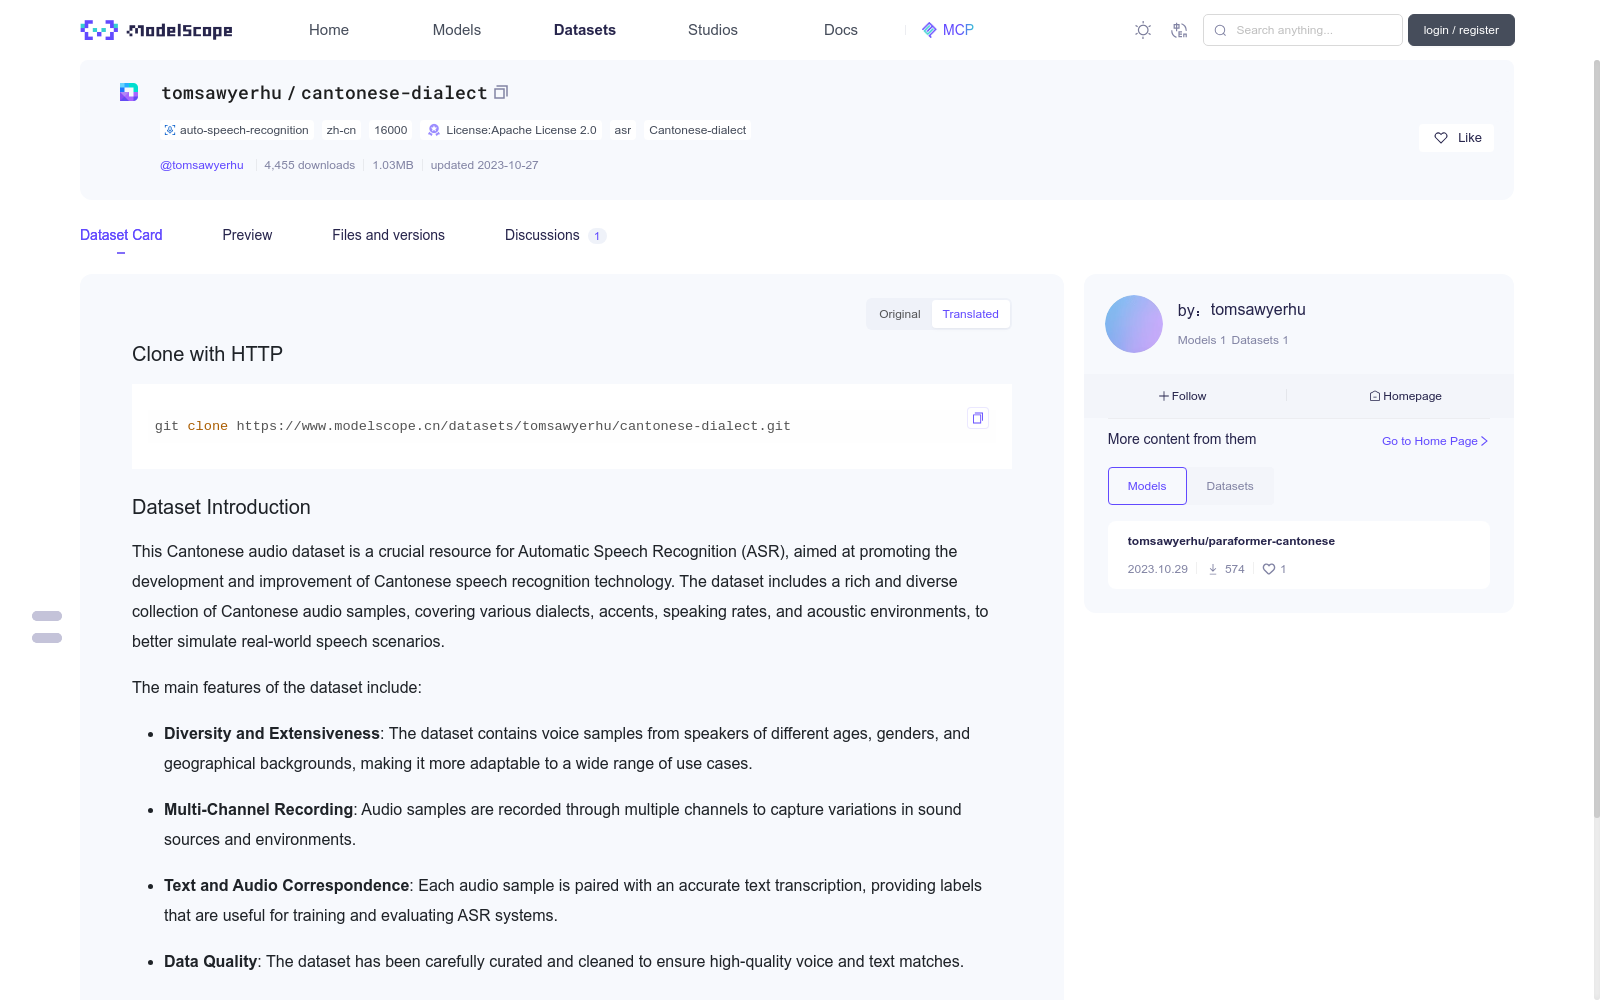Click the 16000 sample rate tag
This screenshot has height=1000, width=1600.
pos(391,130)
